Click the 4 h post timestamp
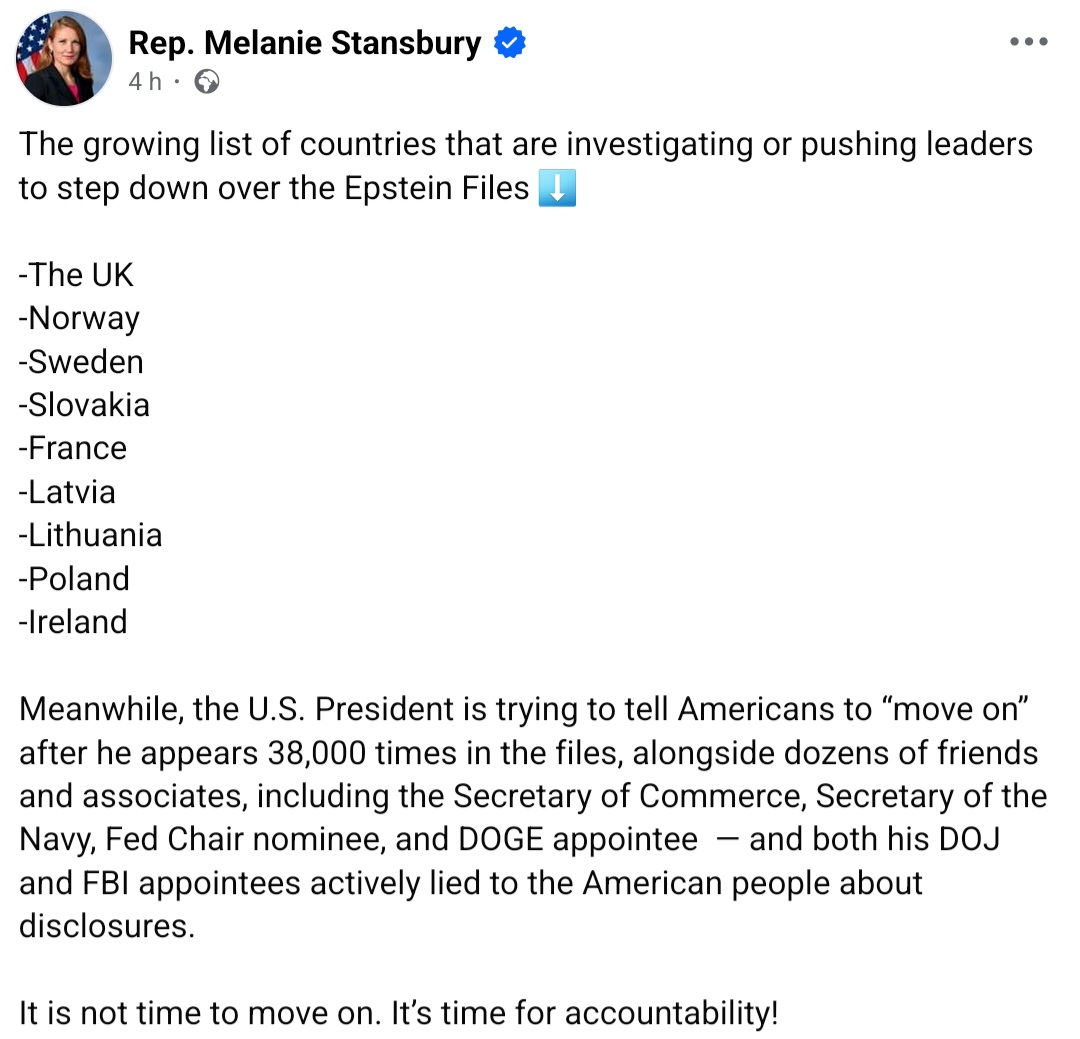Screen dimensions: 1080x1039 click(144, 82)
